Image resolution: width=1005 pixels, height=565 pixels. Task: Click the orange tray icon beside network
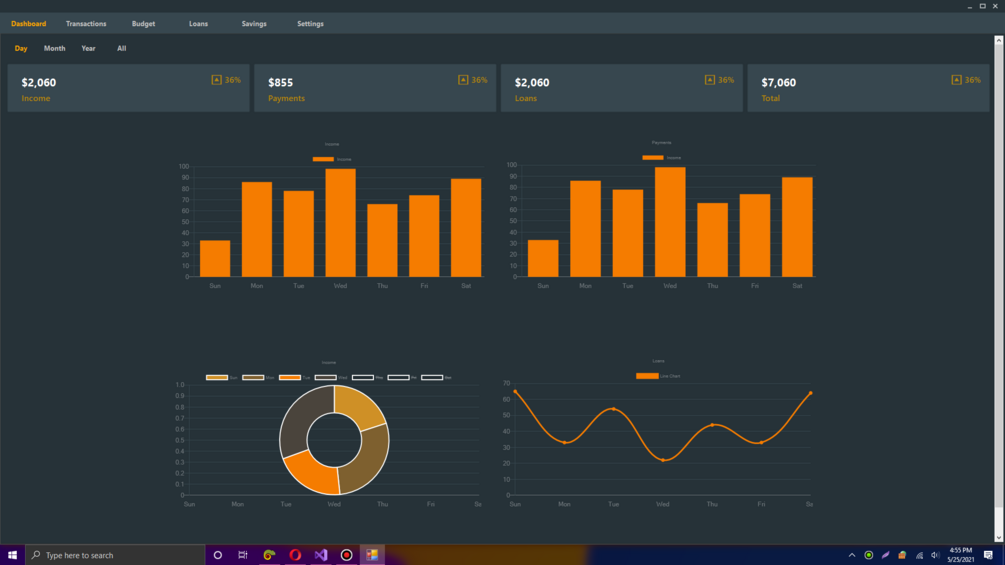[902, 555]
